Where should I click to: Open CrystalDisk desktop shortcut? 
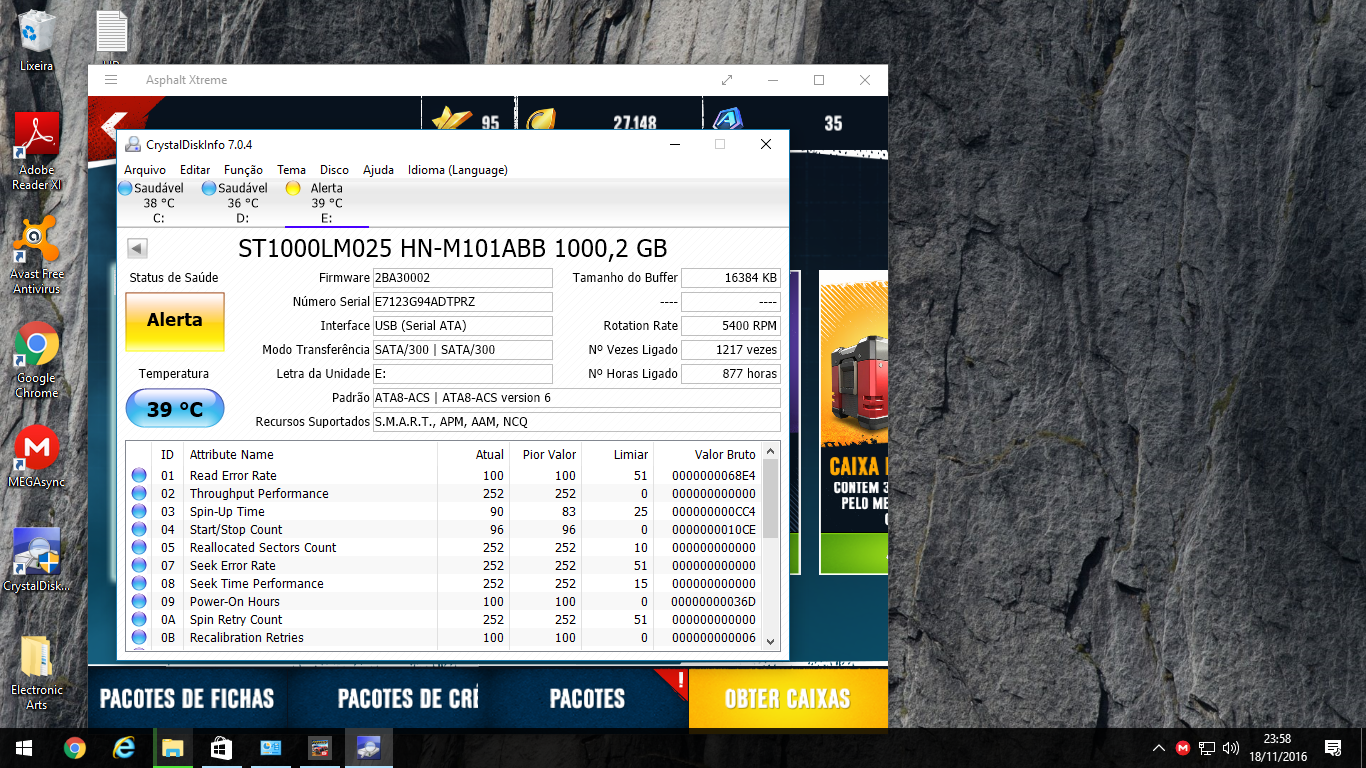[37, 561]
